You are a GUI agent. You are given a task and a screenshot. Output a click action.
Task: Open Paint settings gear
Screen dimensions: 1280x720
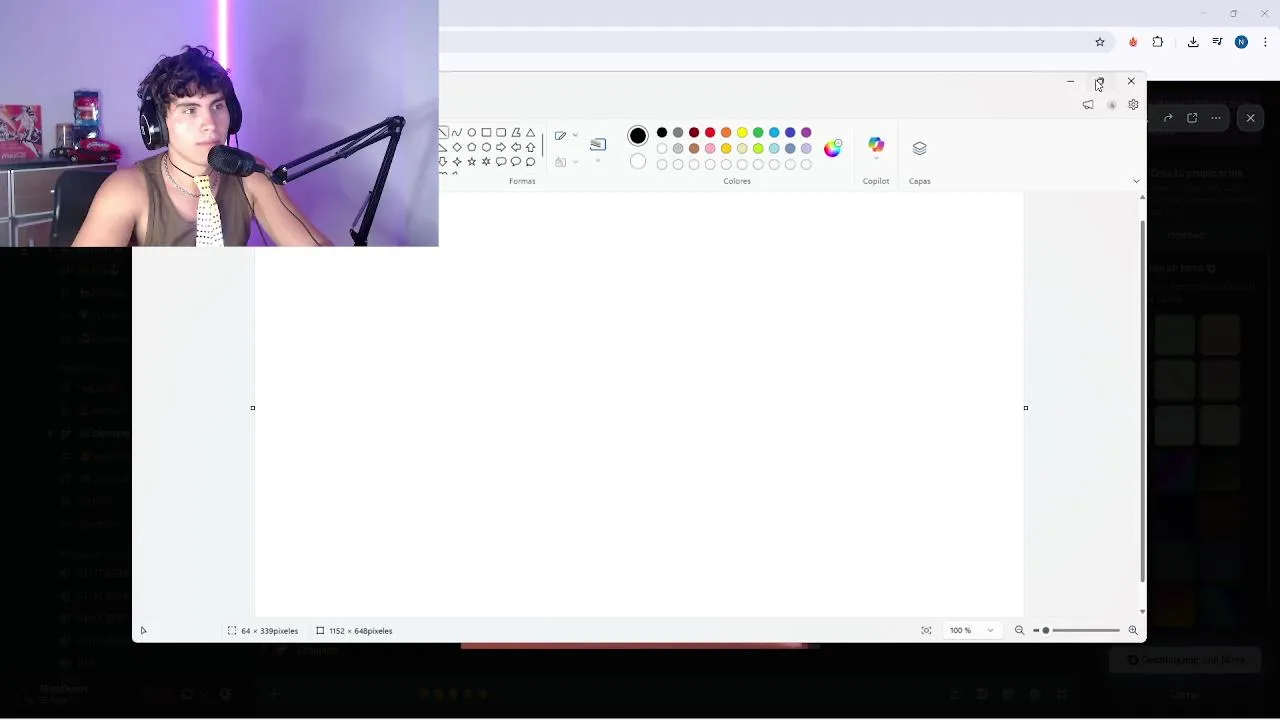click(1133, 105)
